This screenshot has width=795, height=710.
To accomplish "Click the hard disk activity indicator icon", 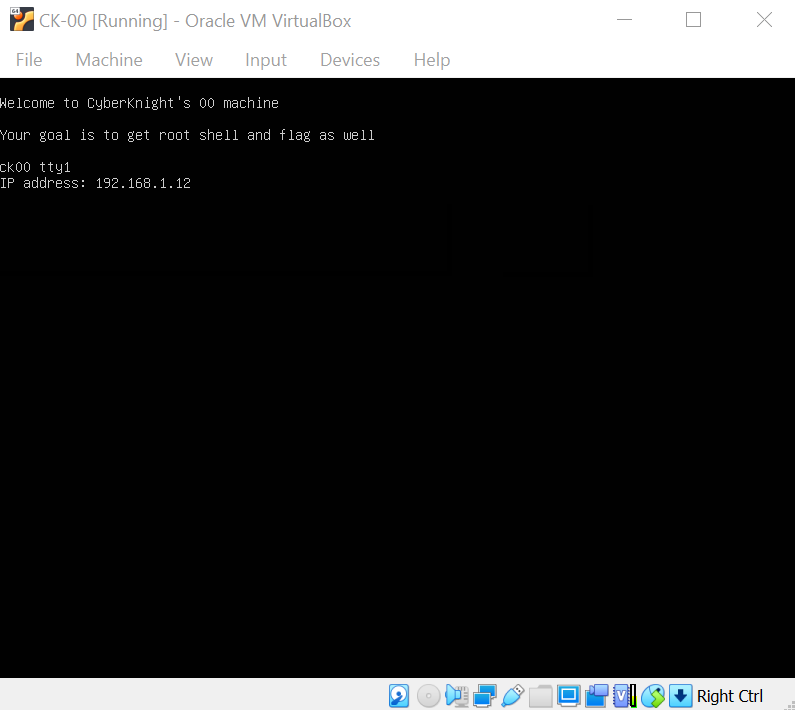I will pos(399,696).
